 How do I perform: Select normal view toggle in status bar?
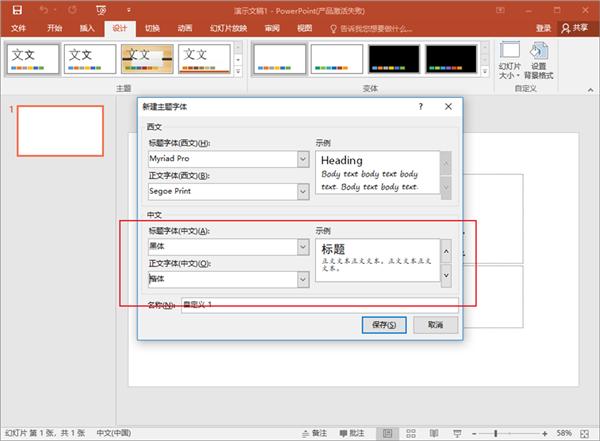pyautogui.click(x=387, y=433)
